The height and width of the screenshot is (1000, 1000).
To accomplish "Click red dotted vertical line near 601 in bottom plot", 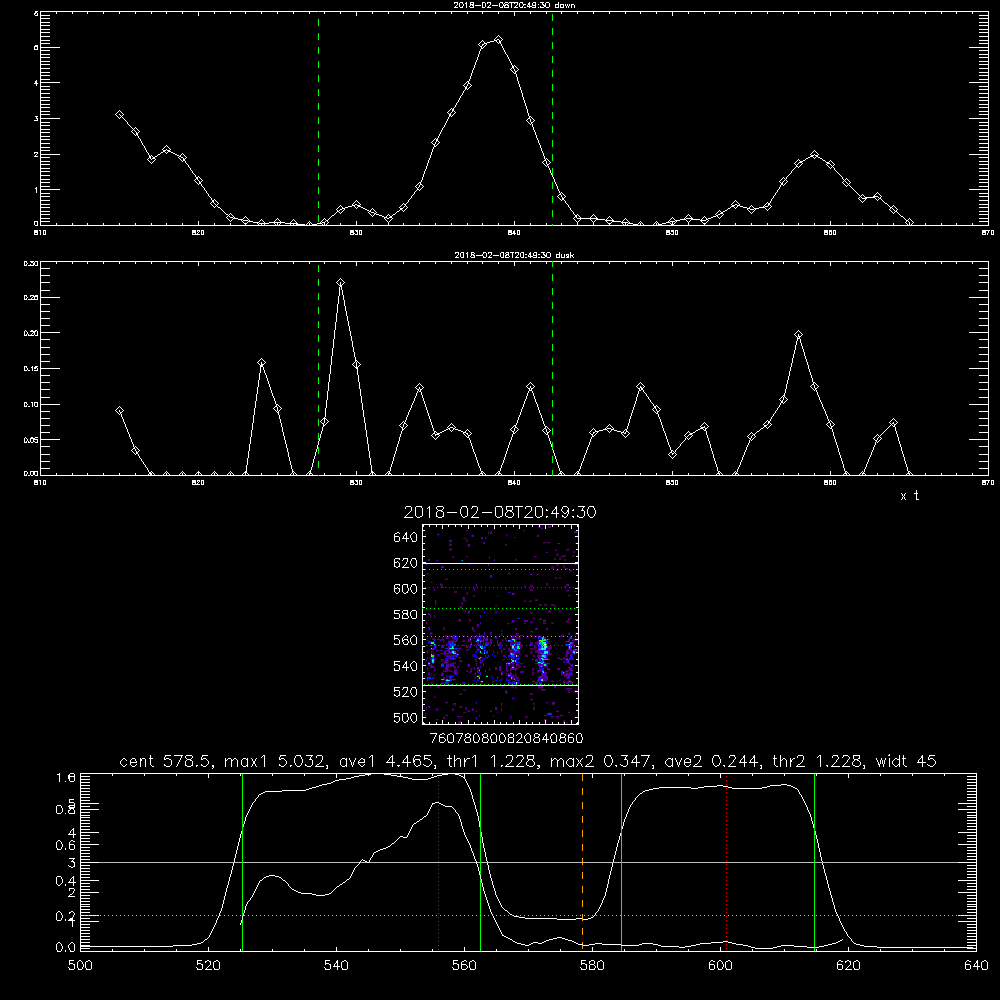I will coord(726,861).
